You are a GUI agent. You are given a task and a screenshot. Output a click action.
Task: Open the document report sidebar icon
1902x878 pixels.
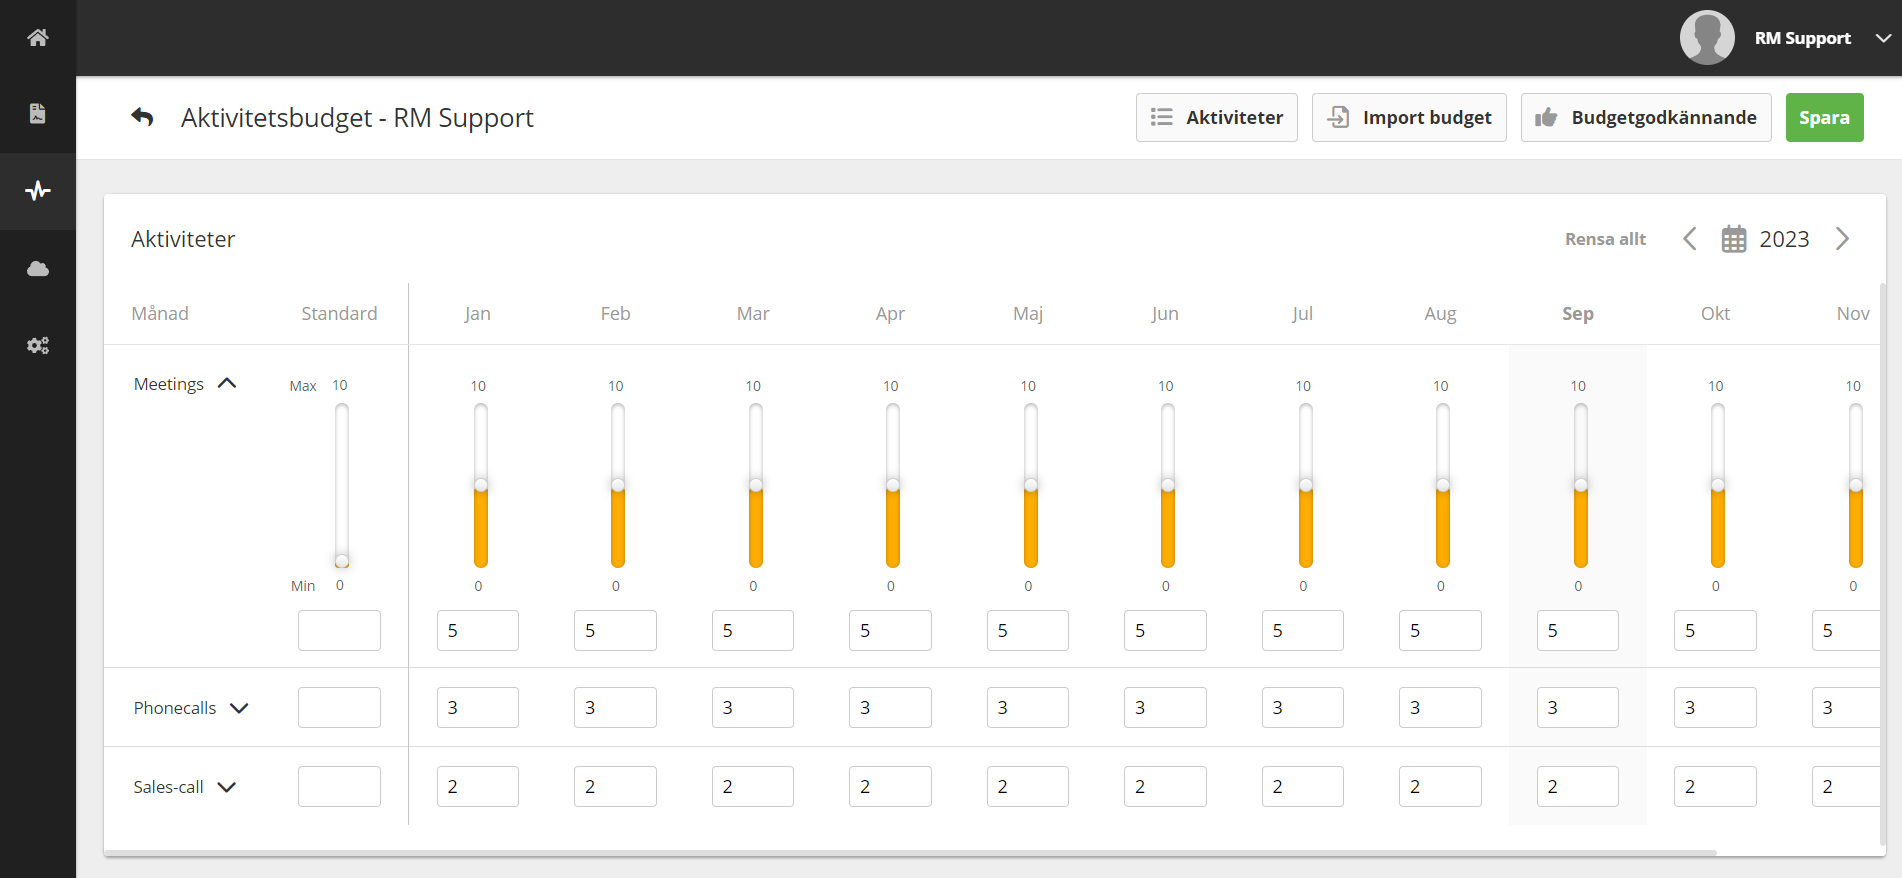coord(38,114)
